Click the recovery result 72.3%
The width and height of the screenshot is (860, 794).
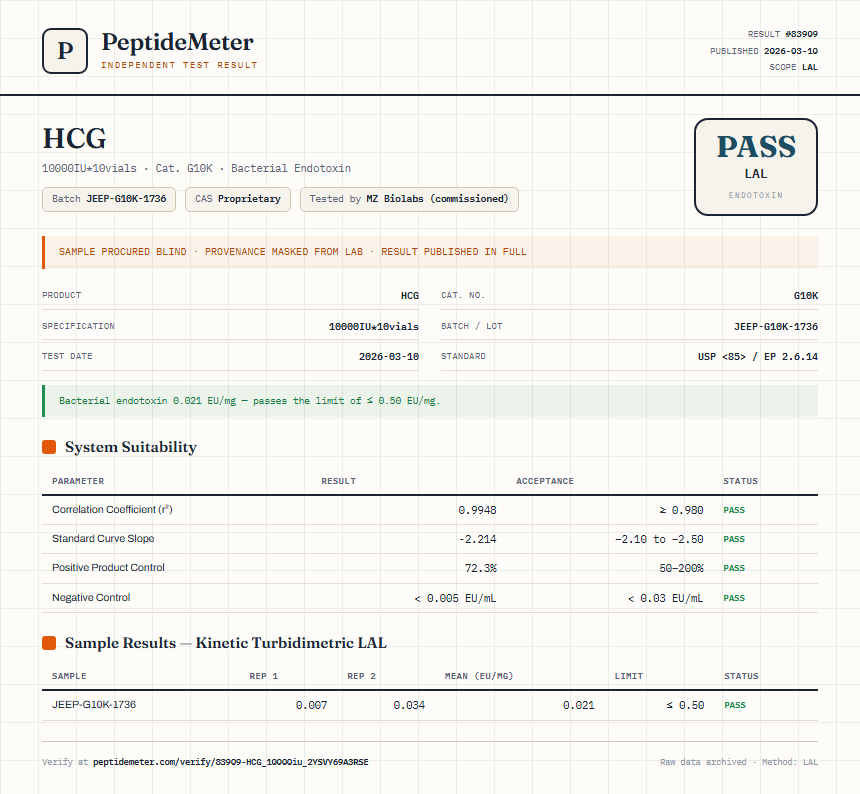[x=480, y=568]
